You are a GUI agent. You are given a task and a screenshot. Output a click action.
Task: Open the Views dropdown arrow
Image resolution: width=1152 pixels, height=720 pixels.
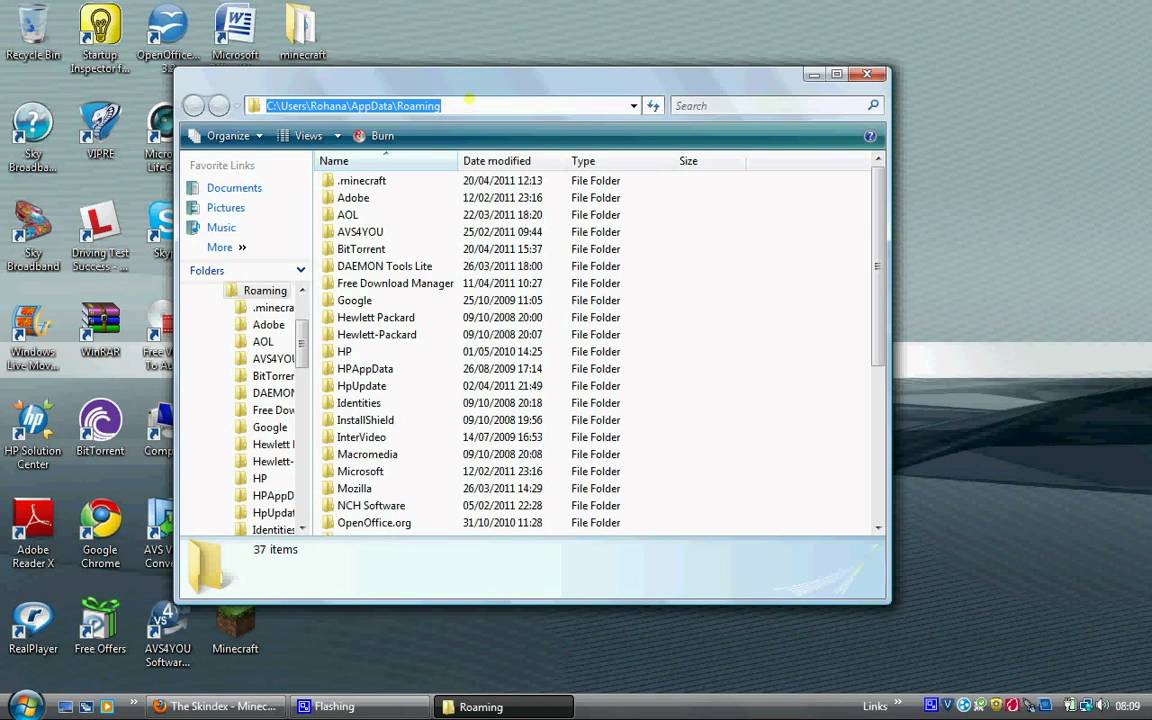(338, 136)
